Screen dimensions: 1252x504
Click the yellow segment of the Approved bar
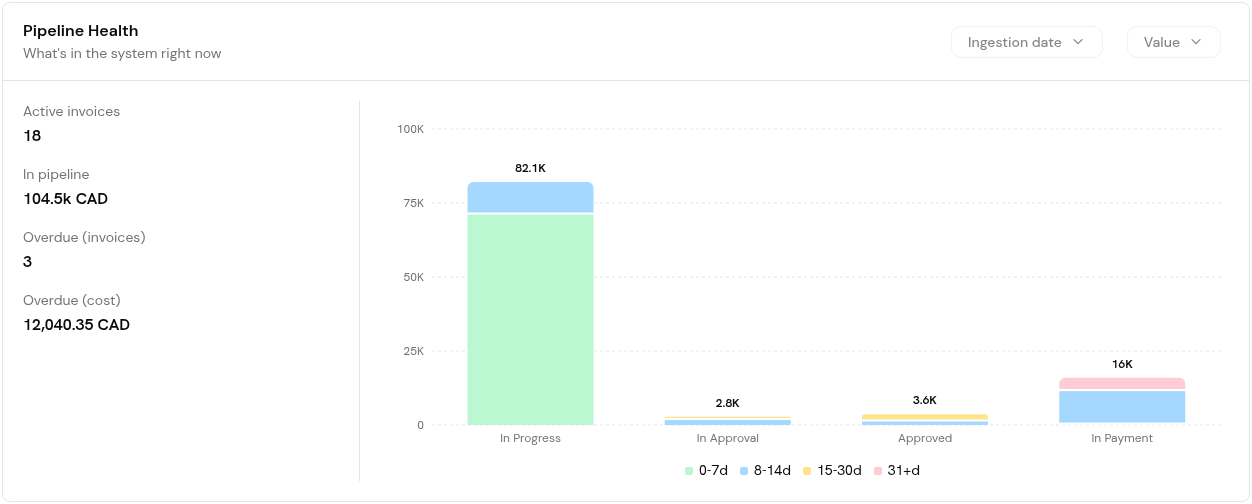click(x=925, y=417)
